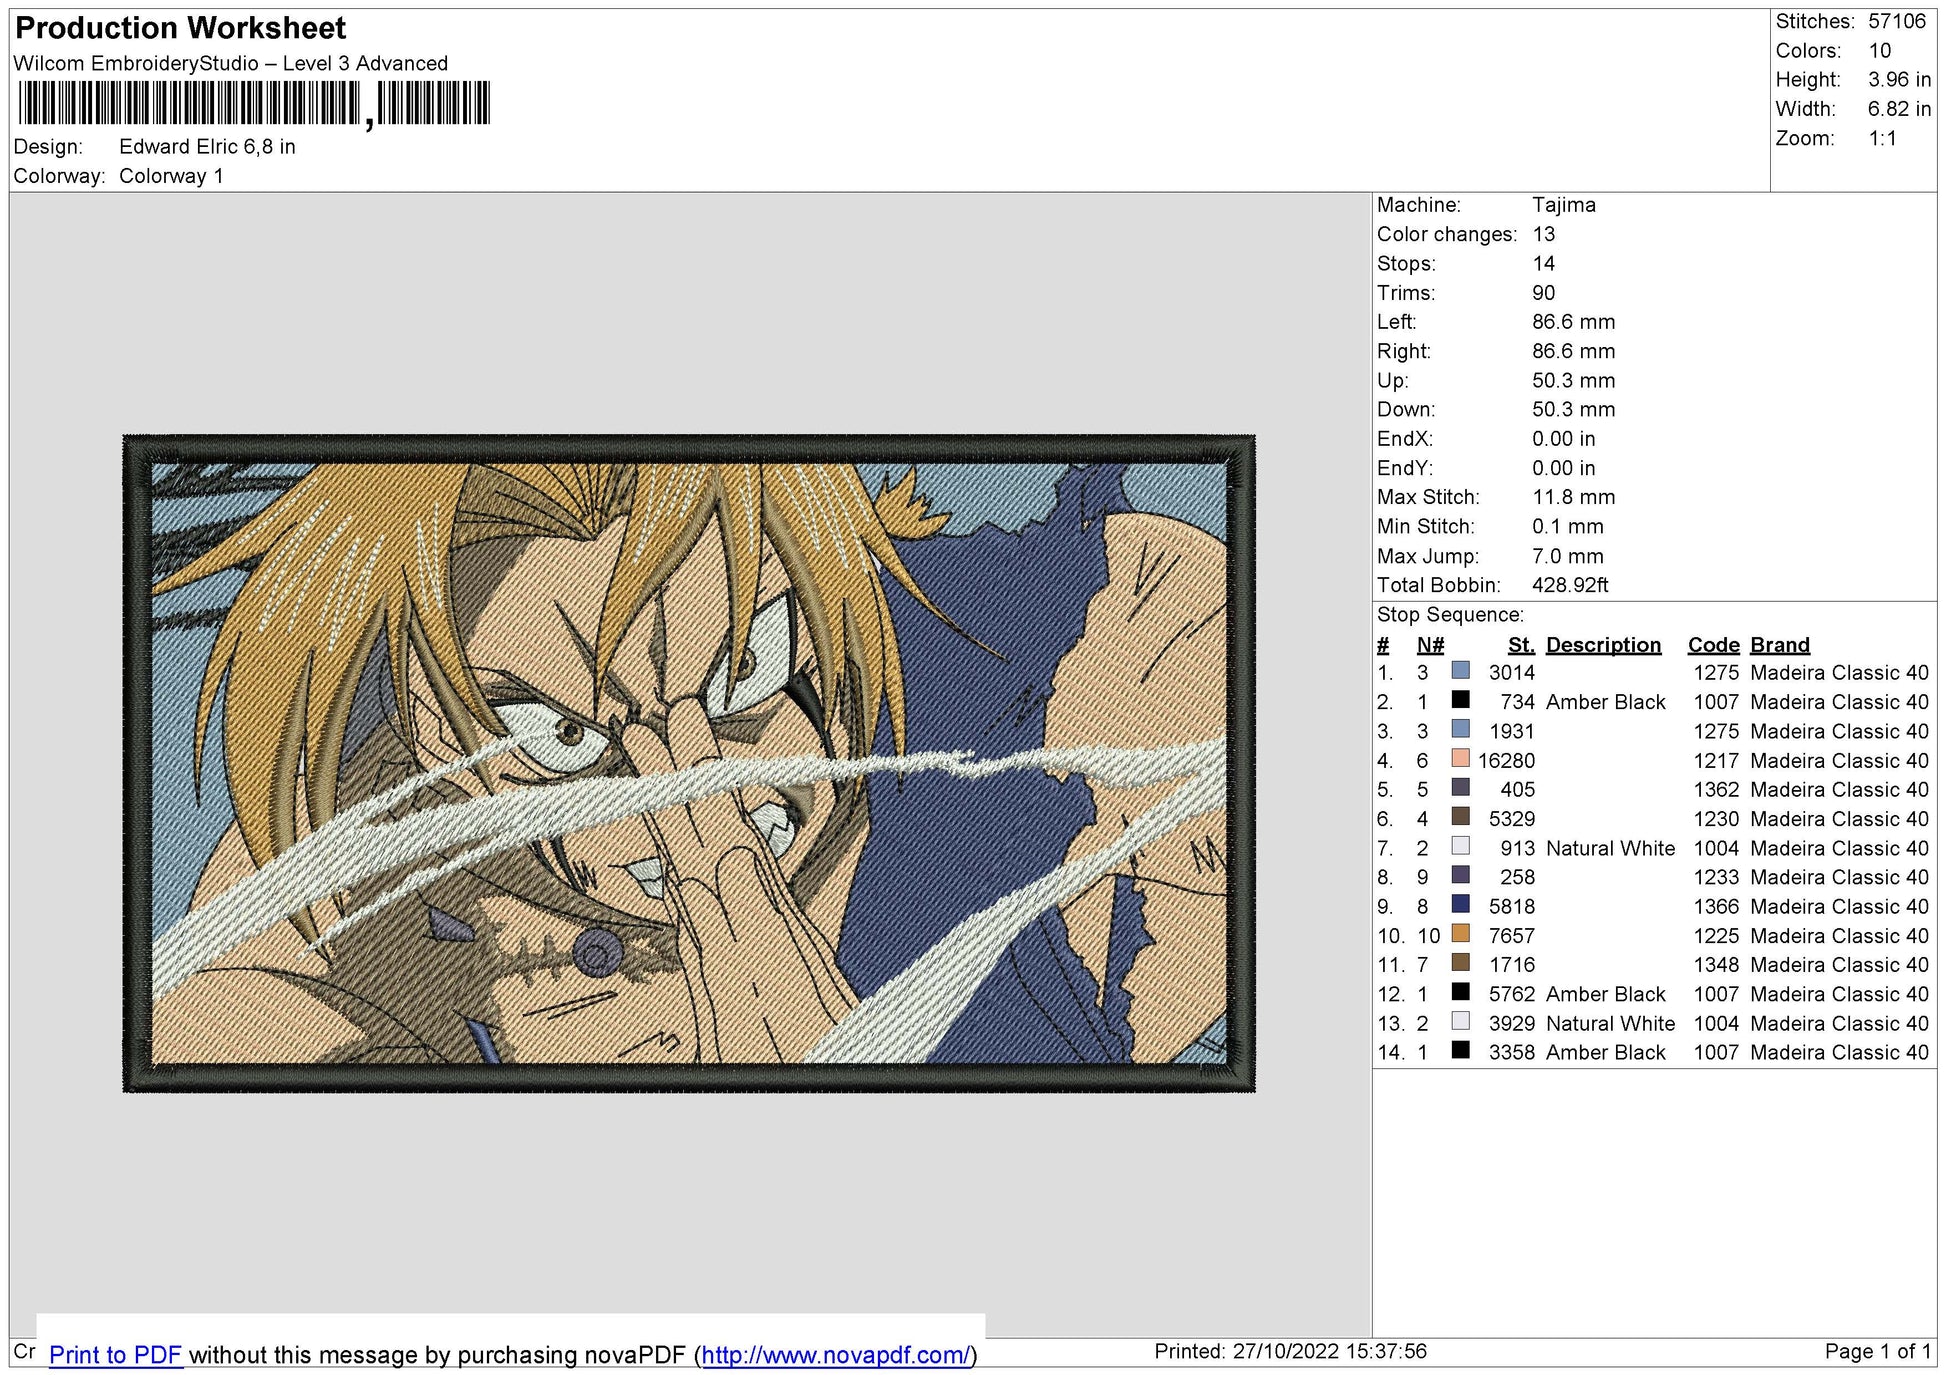Click the 'Stop Sequence:' label
The height and width of the screenshot is (1375, 1946).
(1450, 615)
